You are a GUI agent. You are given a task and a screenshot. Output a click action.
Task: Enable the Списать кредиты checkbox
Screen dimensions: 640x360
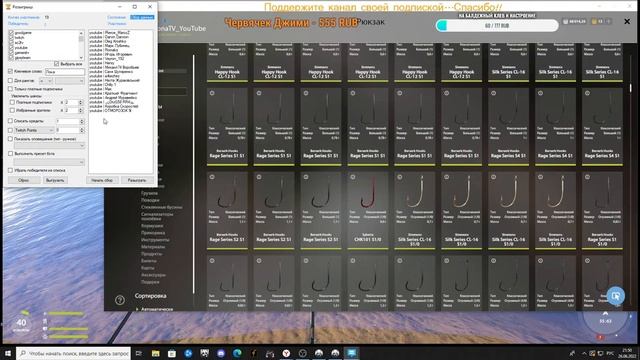pyautogui.click(x=11, y=121)
